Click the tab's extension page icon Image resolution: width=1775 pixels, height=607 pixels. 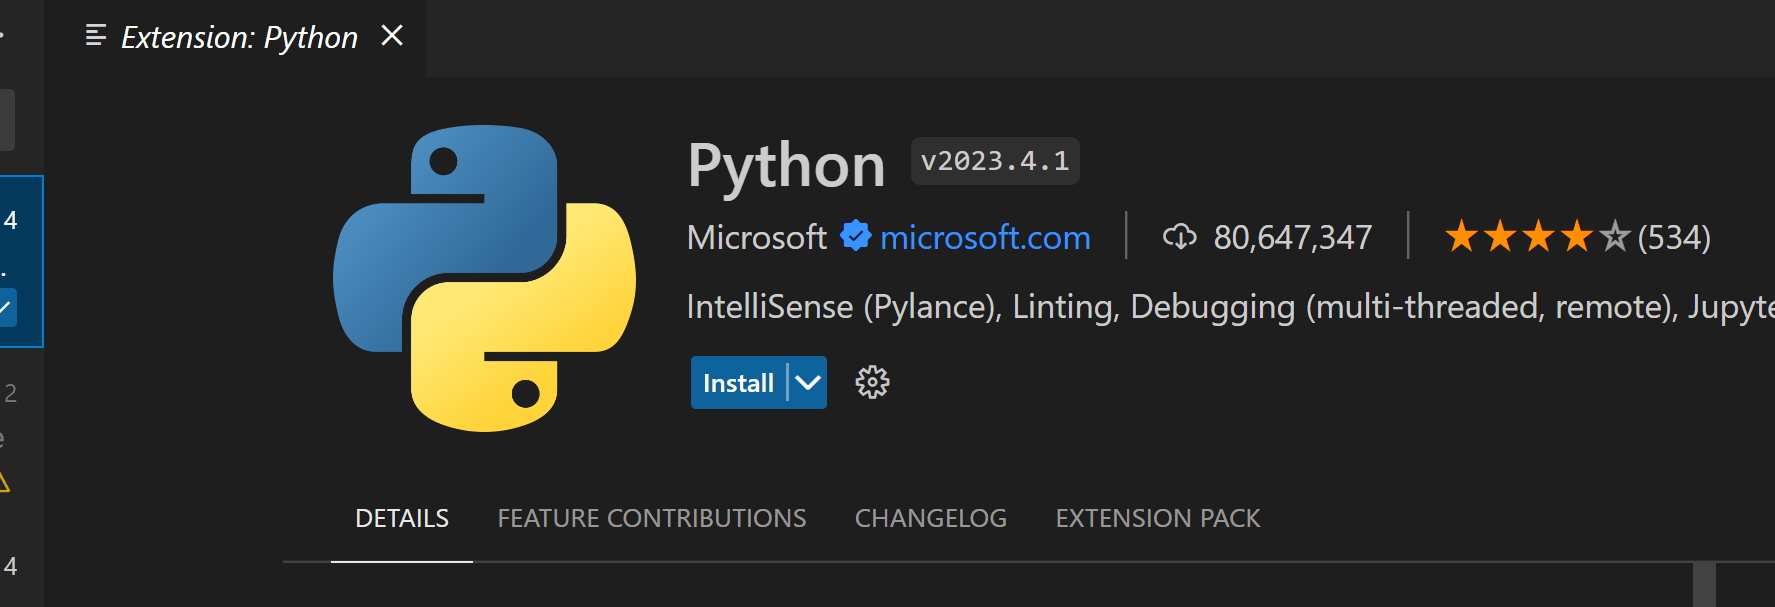(x=96, y=36)
